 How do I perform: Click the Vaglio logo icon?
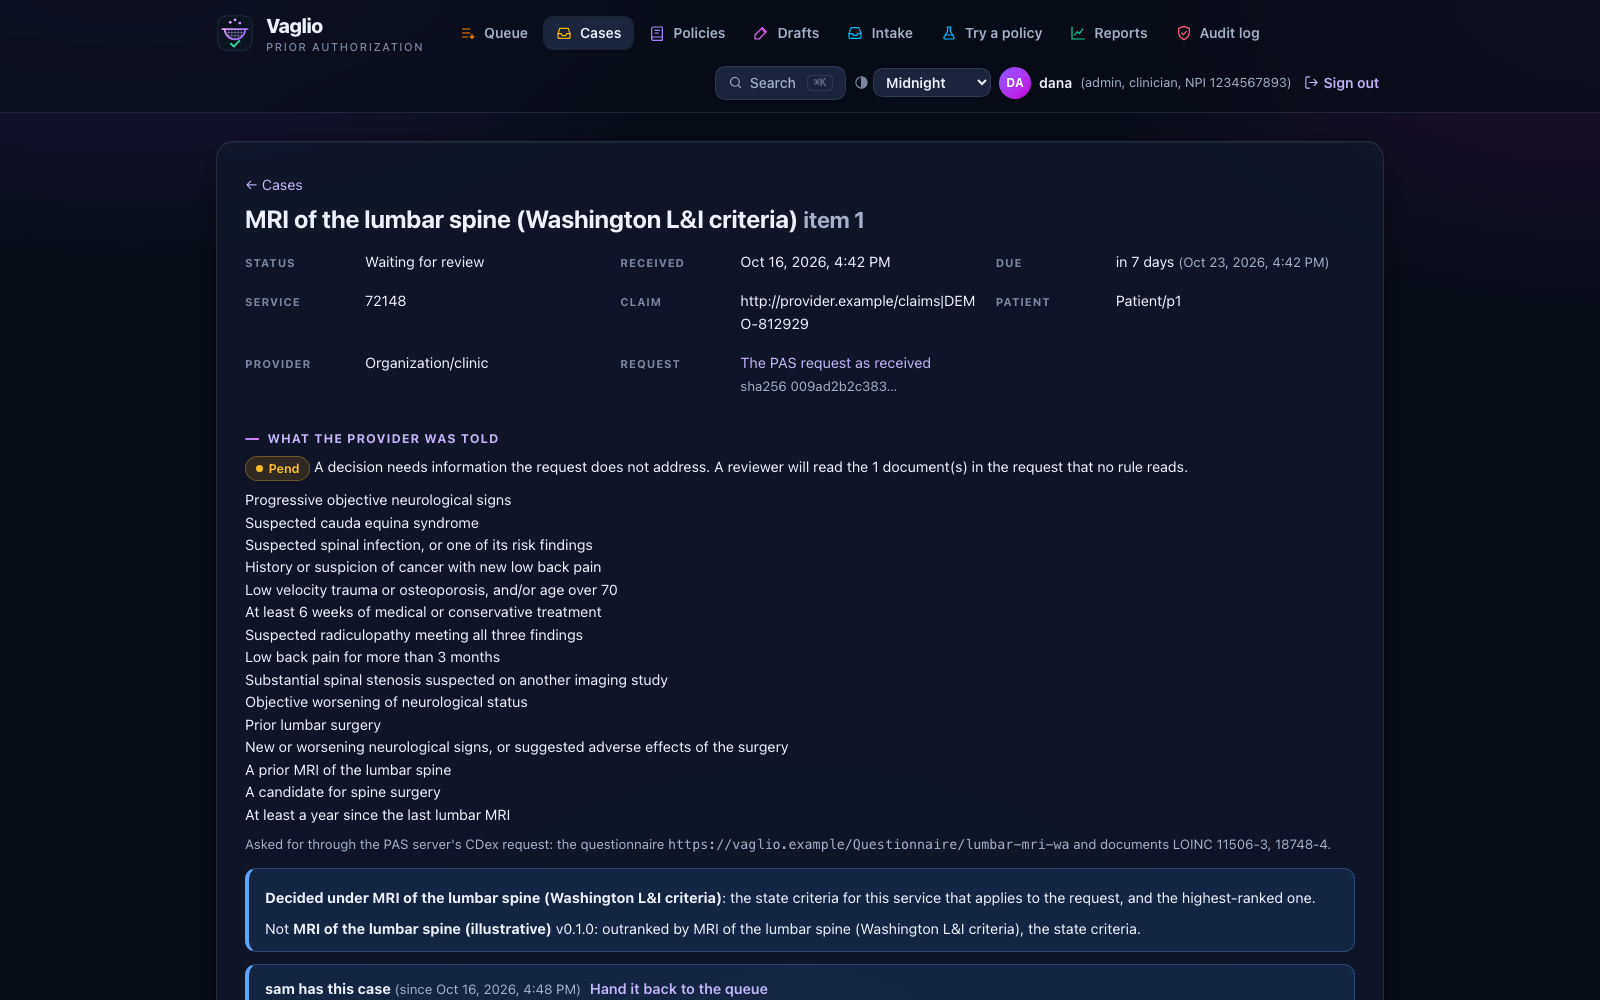pyautogui.click(x=235, y=33)
